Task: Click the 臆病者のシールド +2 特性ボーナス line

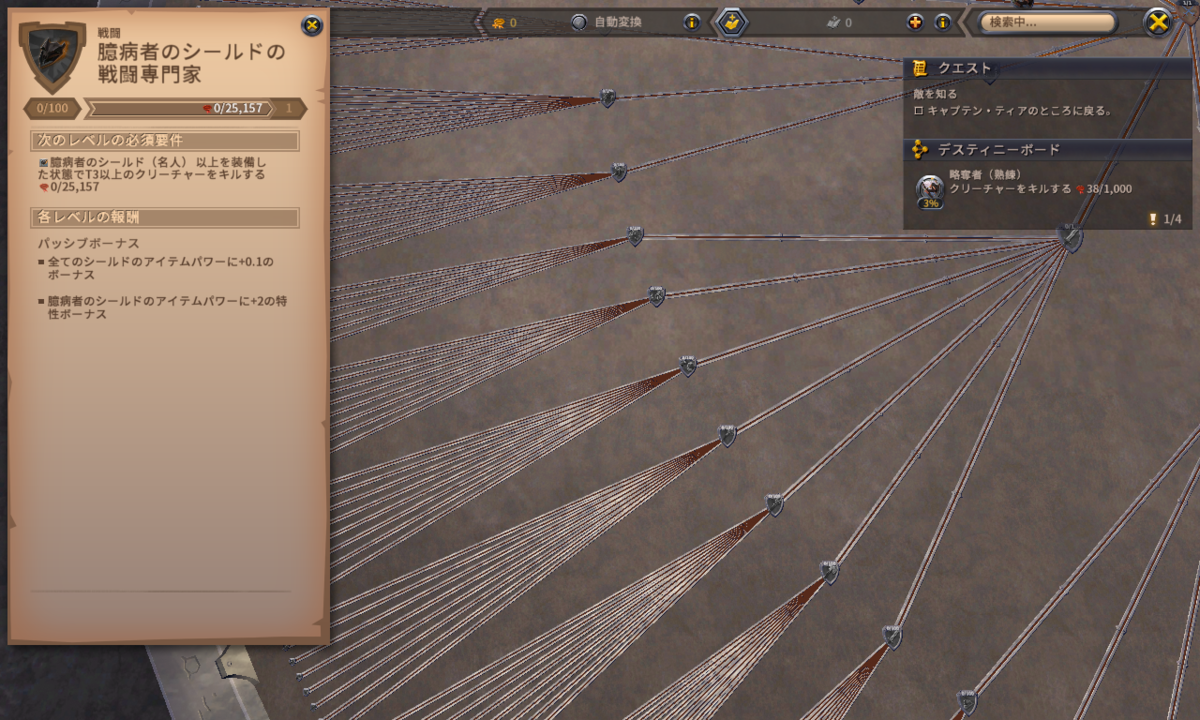Action: click(162, 307)
